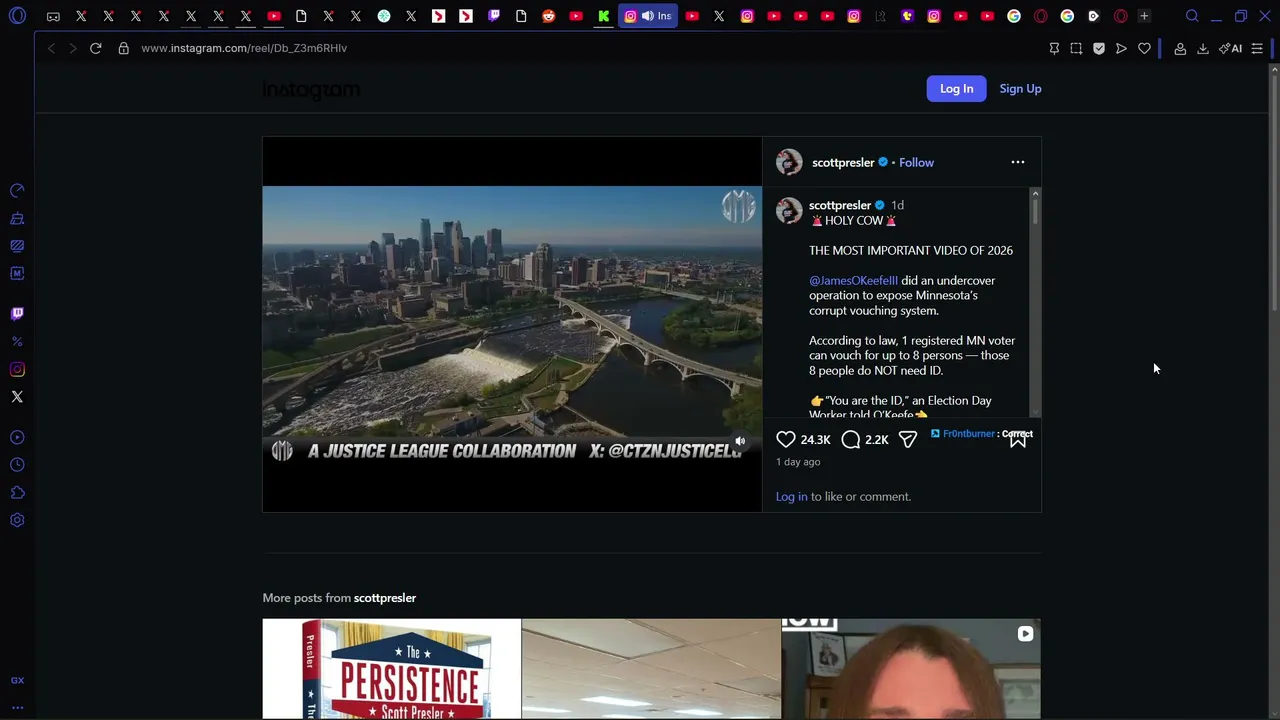Open GX Control speedometer in sidebar

pos(17,190)
